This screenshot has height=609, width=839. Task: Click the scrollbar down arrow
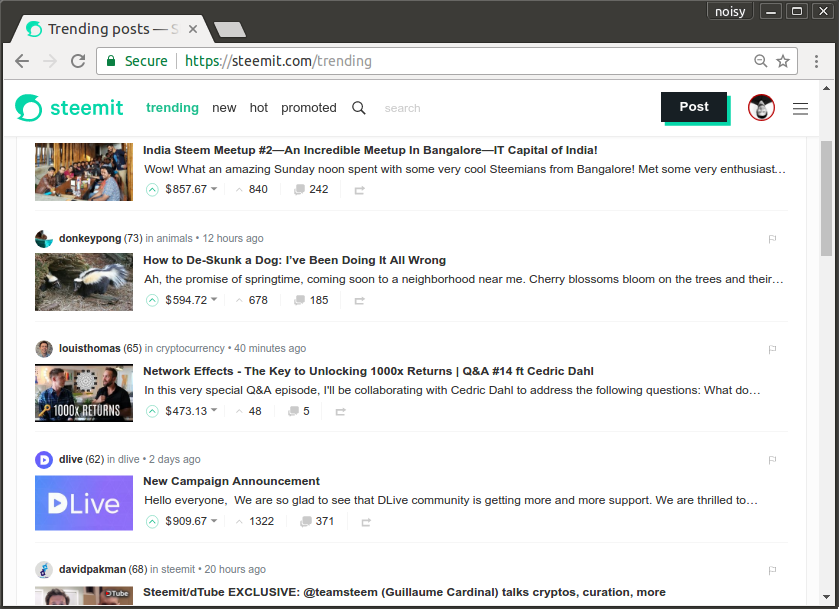pyautogui.click(x=827, y=596)
